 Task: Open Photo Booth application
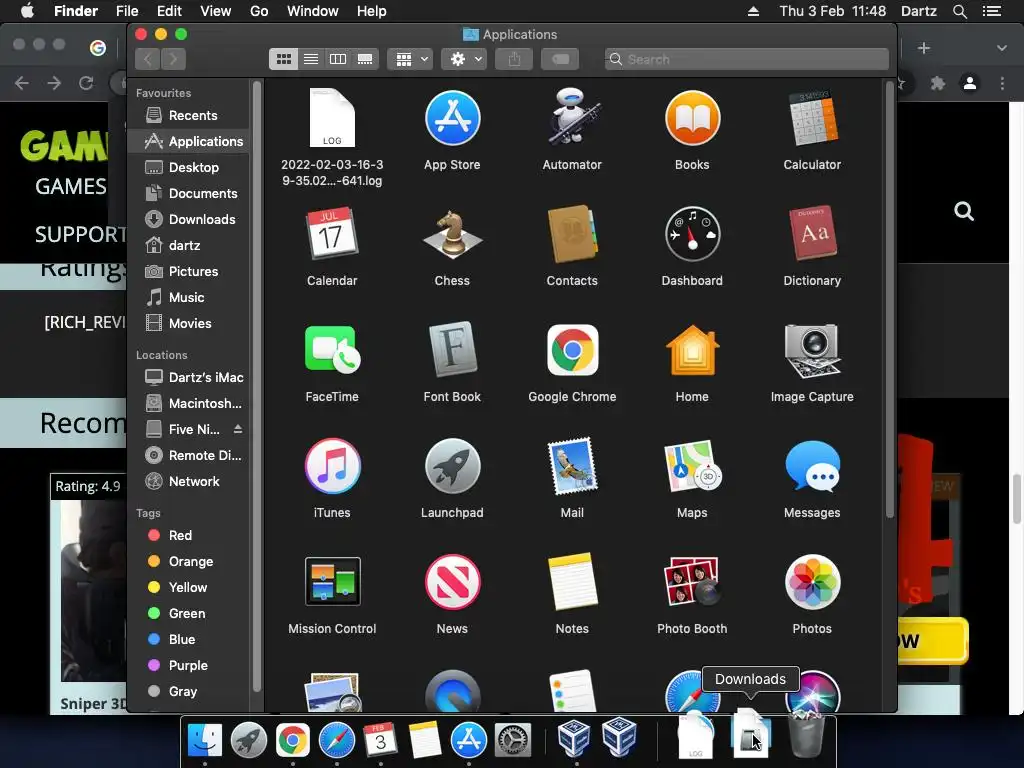(692, 582)
